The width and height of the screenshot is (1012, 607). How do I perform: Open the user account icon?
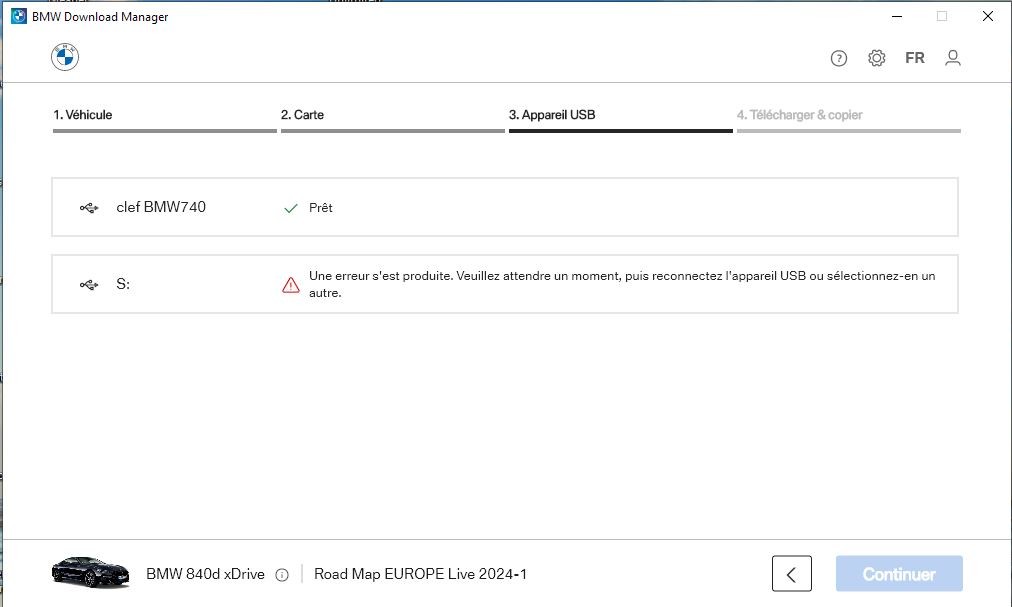953,58
